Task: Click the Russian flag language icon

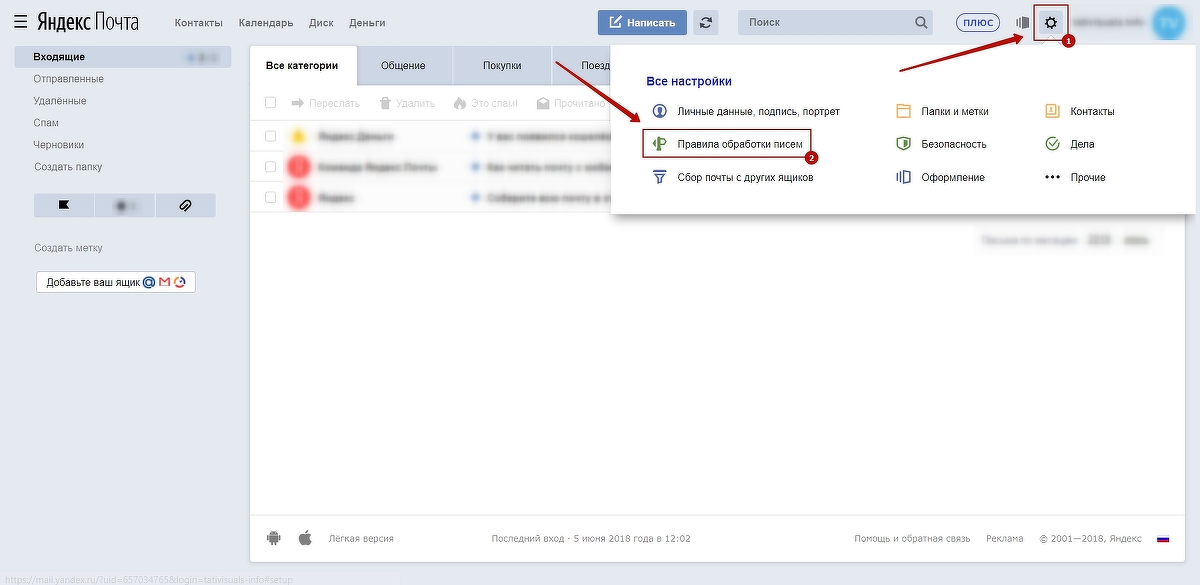Action: [x=1163, y=538]
